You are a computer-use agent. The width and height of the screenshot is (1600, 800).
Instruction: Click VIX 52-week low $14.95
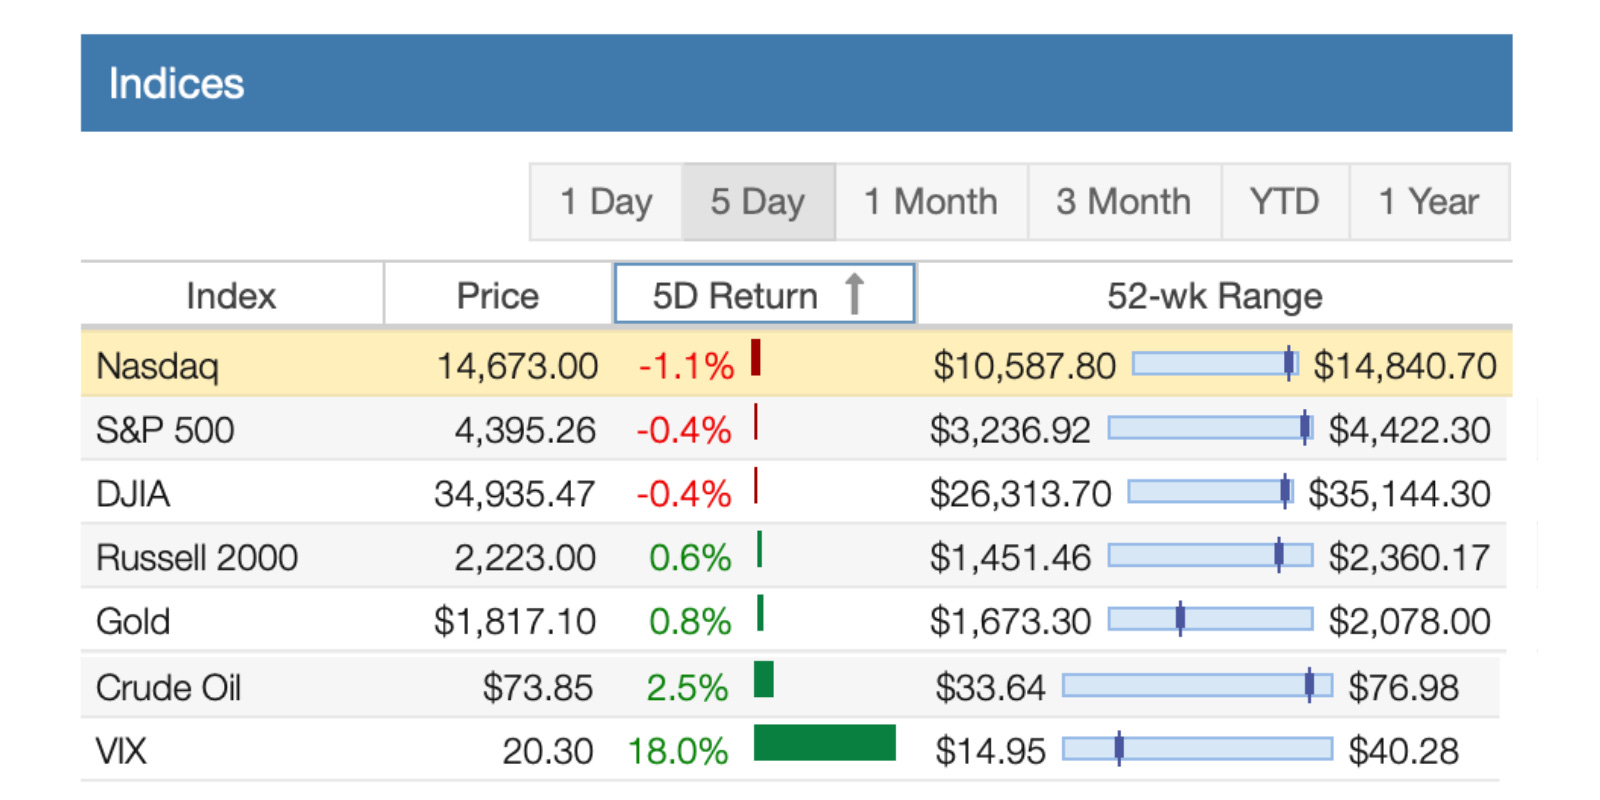click(990, 751)
